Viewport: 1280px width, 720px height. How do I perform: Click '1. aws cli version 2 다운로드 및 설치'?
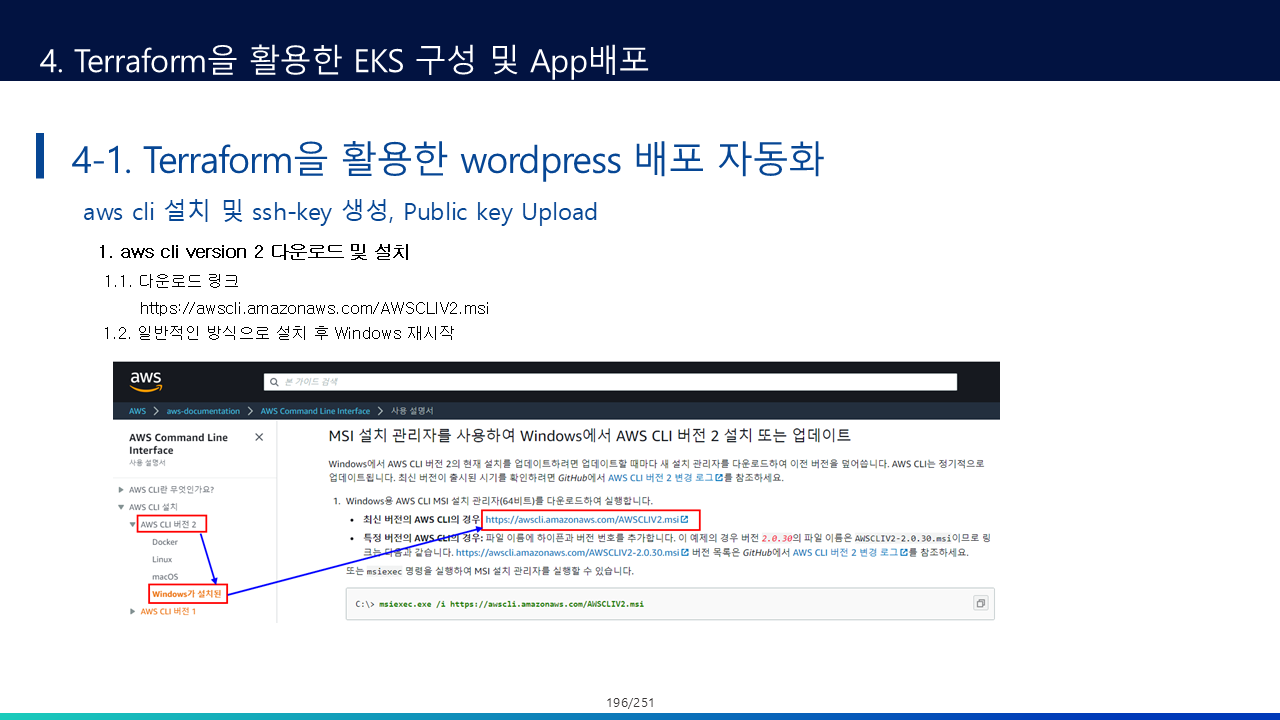click(x=254, y=252)
